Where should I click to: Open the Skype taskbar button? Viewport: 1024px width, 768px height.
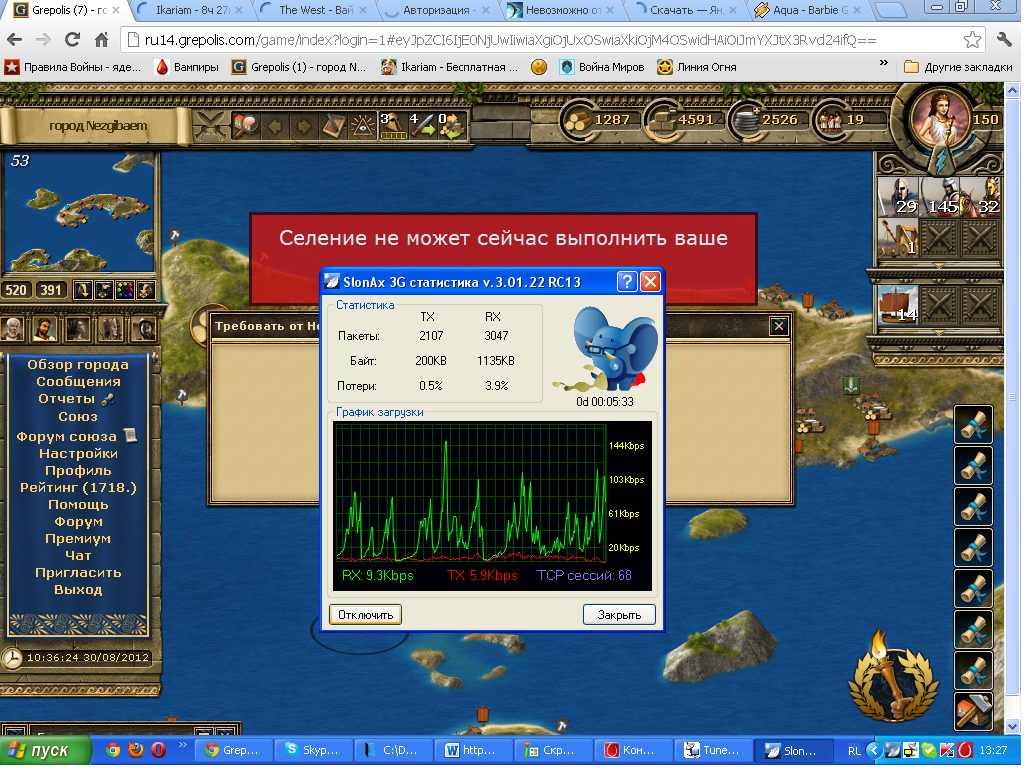pos(313,750)
